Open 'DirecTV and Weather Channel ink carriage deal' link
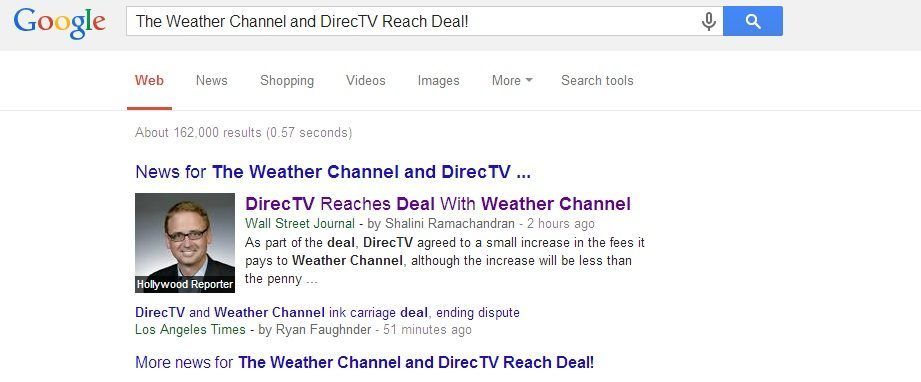Viewport: 921px width, 382px height. (327, 312)
